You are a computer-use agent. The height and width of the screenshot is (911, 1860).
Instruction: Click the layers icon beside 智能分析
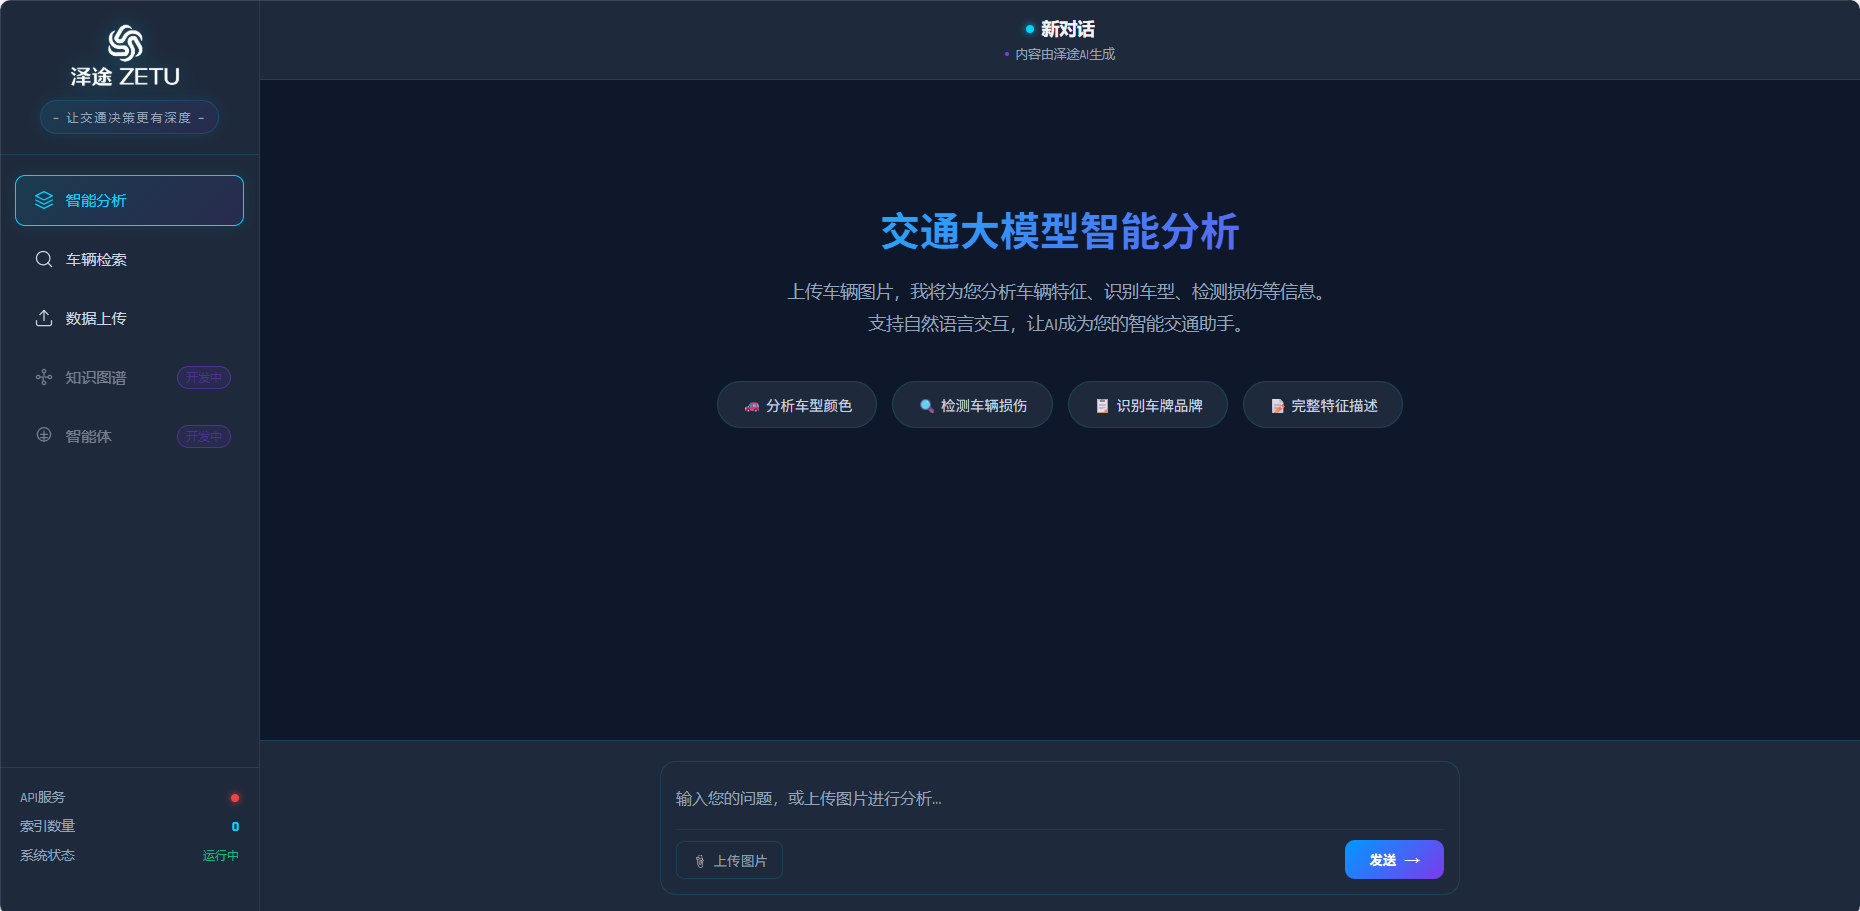(44, 200)
